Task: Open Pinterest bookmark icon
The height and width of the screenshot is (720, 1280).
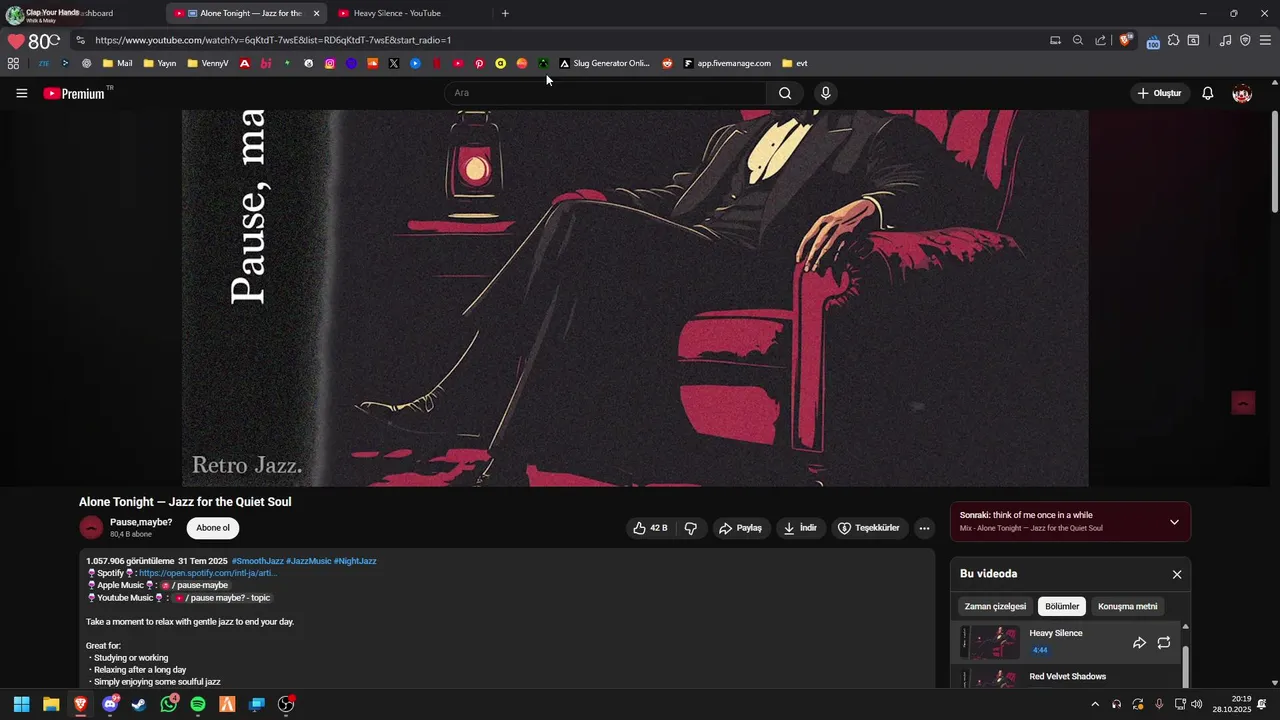Action: click(479, 63)
